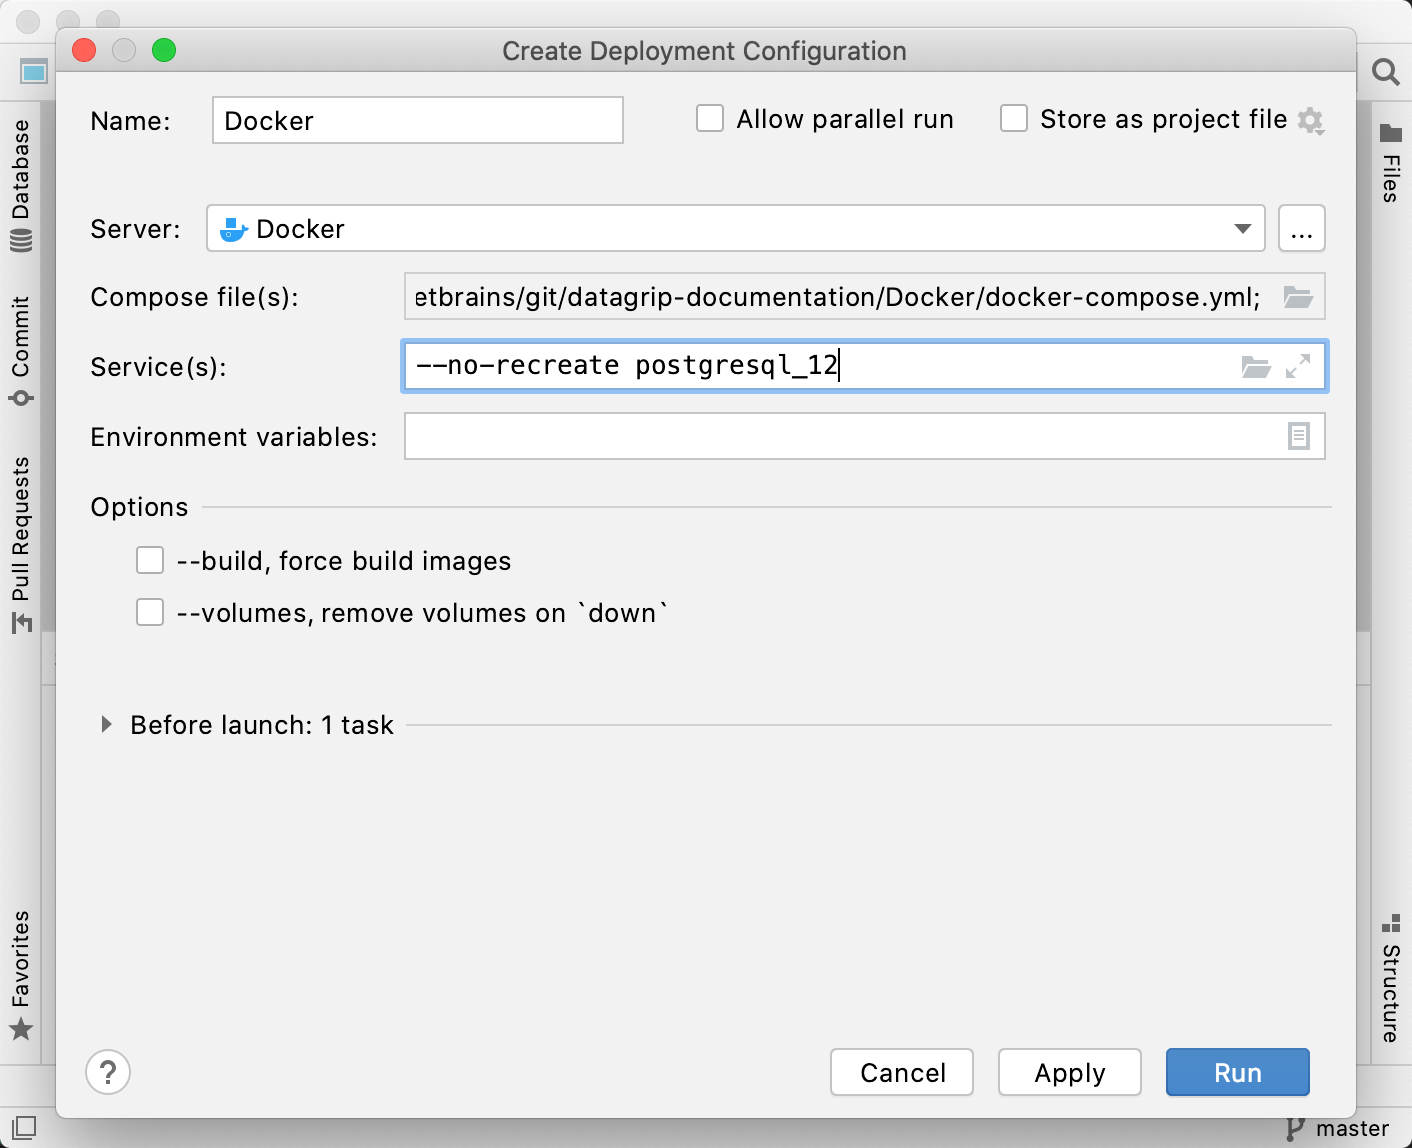
Task: Expand the Before launch task list
Action: tap(107, 725)
